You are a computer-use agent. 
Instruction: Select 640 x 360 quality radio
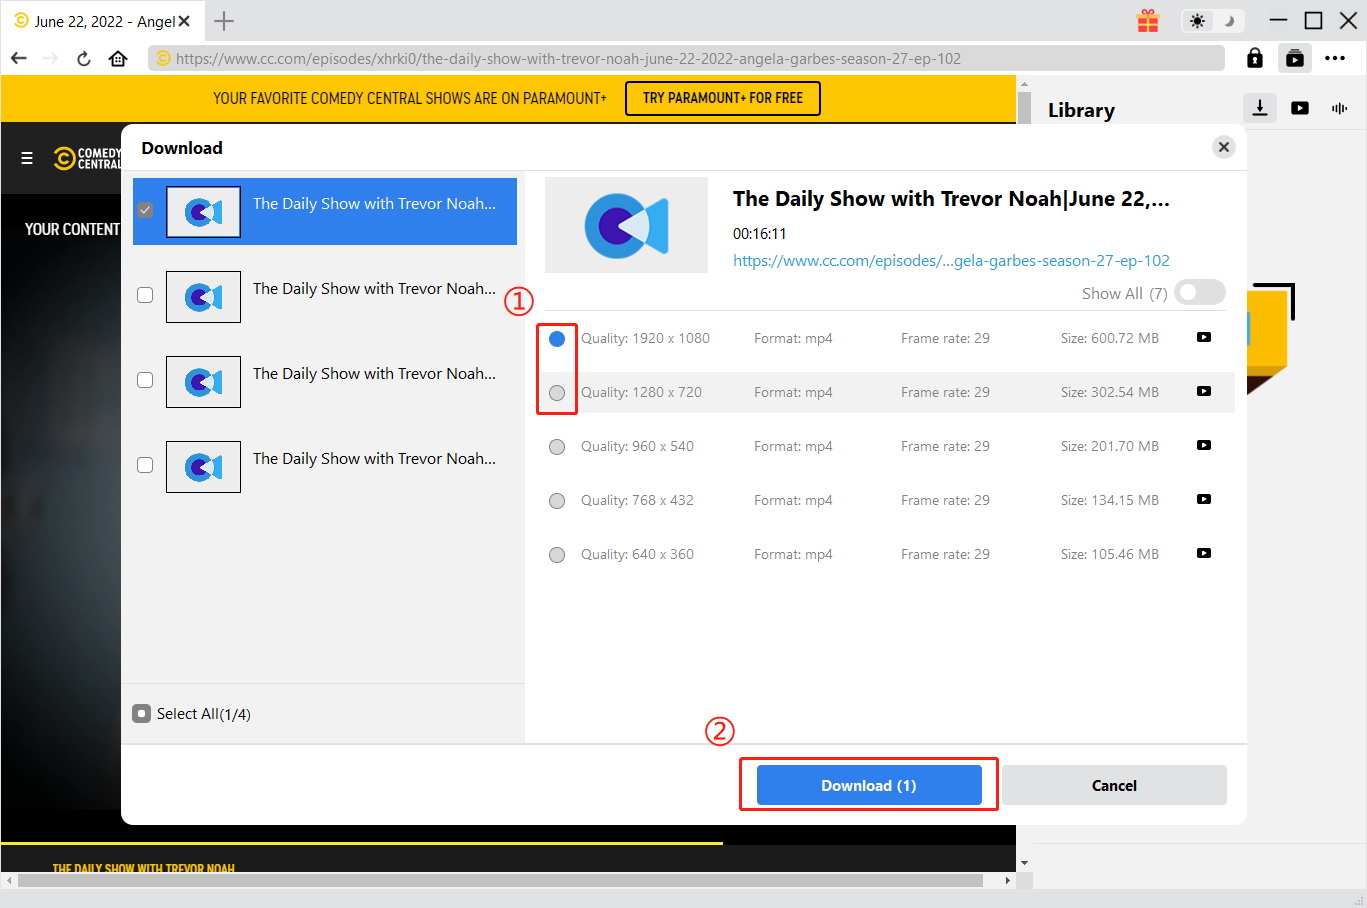tap(557, 555)
